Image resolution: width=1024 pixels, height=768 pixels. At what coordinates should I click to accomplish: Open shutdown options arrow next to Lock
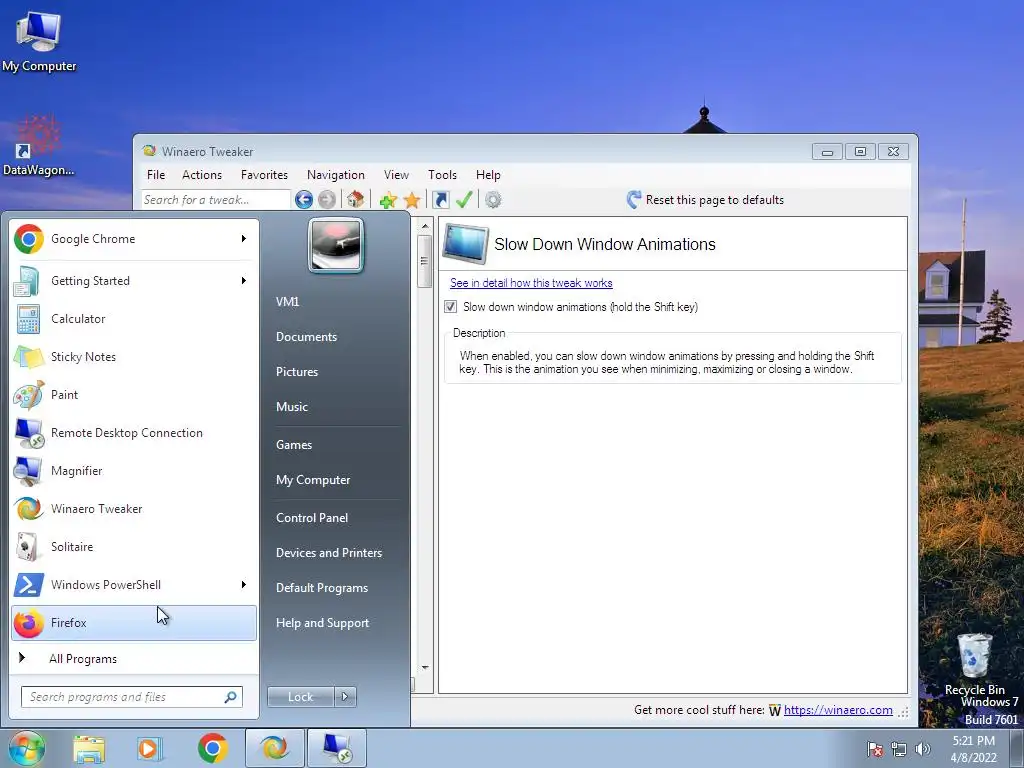tap(345, 697)
